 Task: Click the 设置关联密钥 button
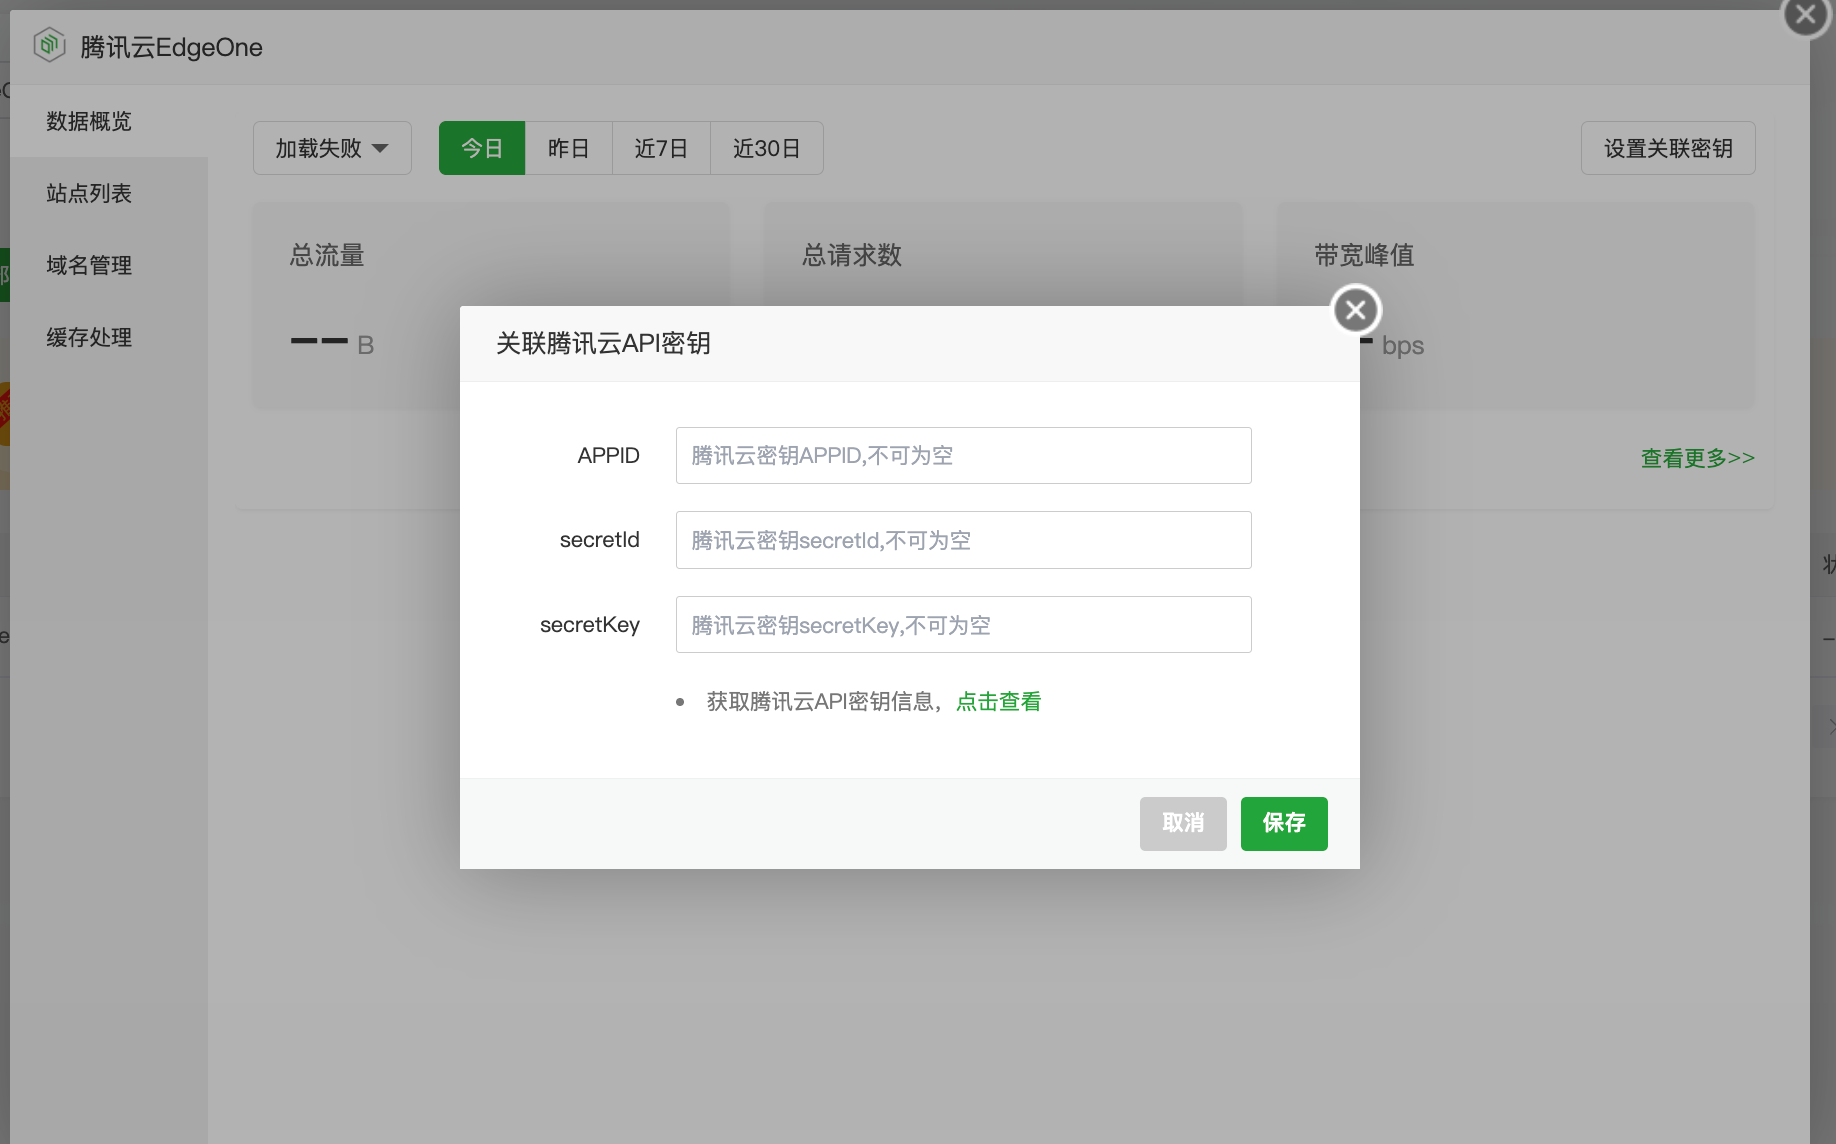tap(1667, 147)
